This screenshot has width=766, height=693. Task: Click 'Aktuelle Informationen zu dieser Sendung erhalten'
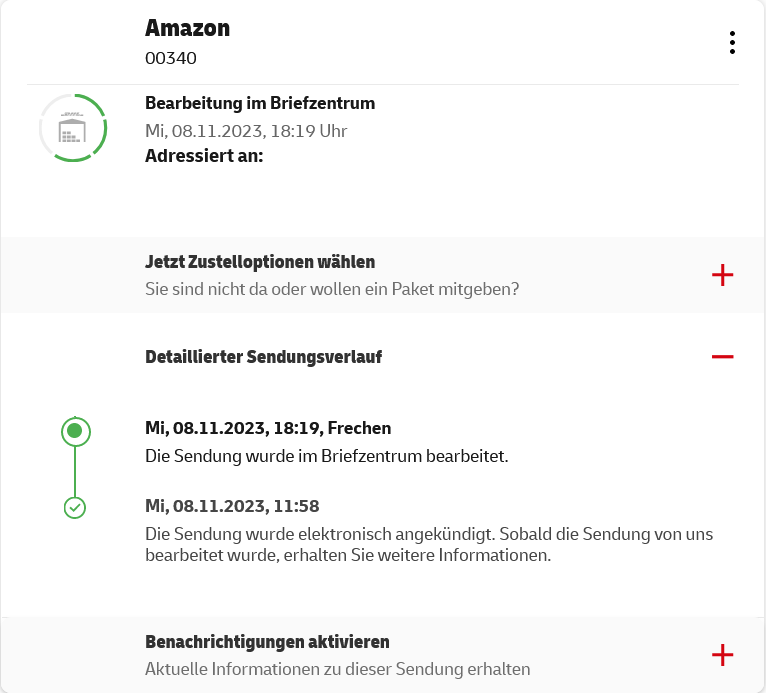pos(337,669)
